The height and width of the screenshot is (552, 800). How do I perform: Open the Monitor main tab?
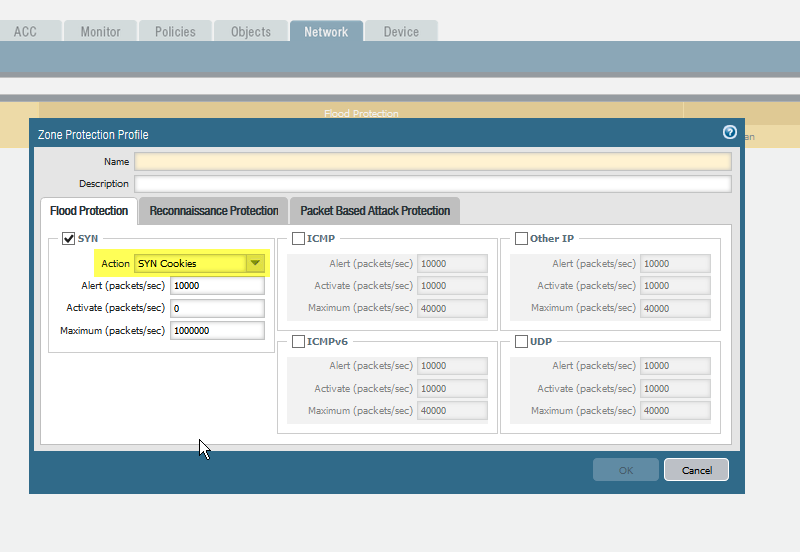click(101, 32)
